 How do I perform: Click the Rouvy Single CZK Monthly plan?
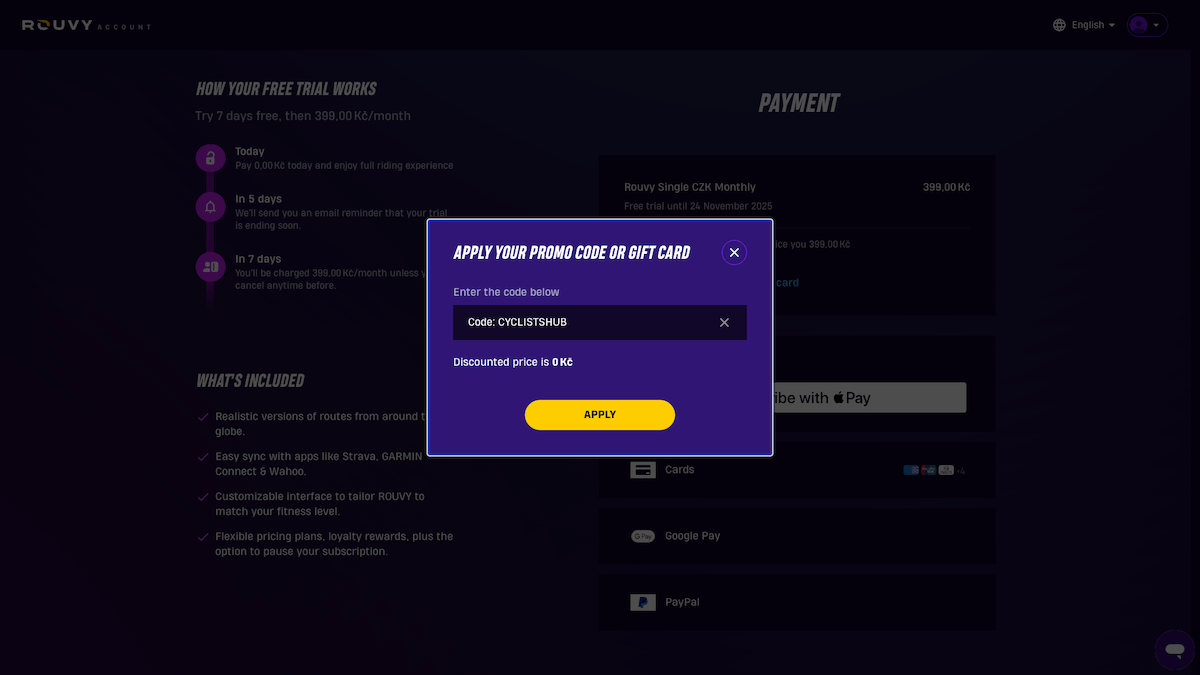point(690,187)
